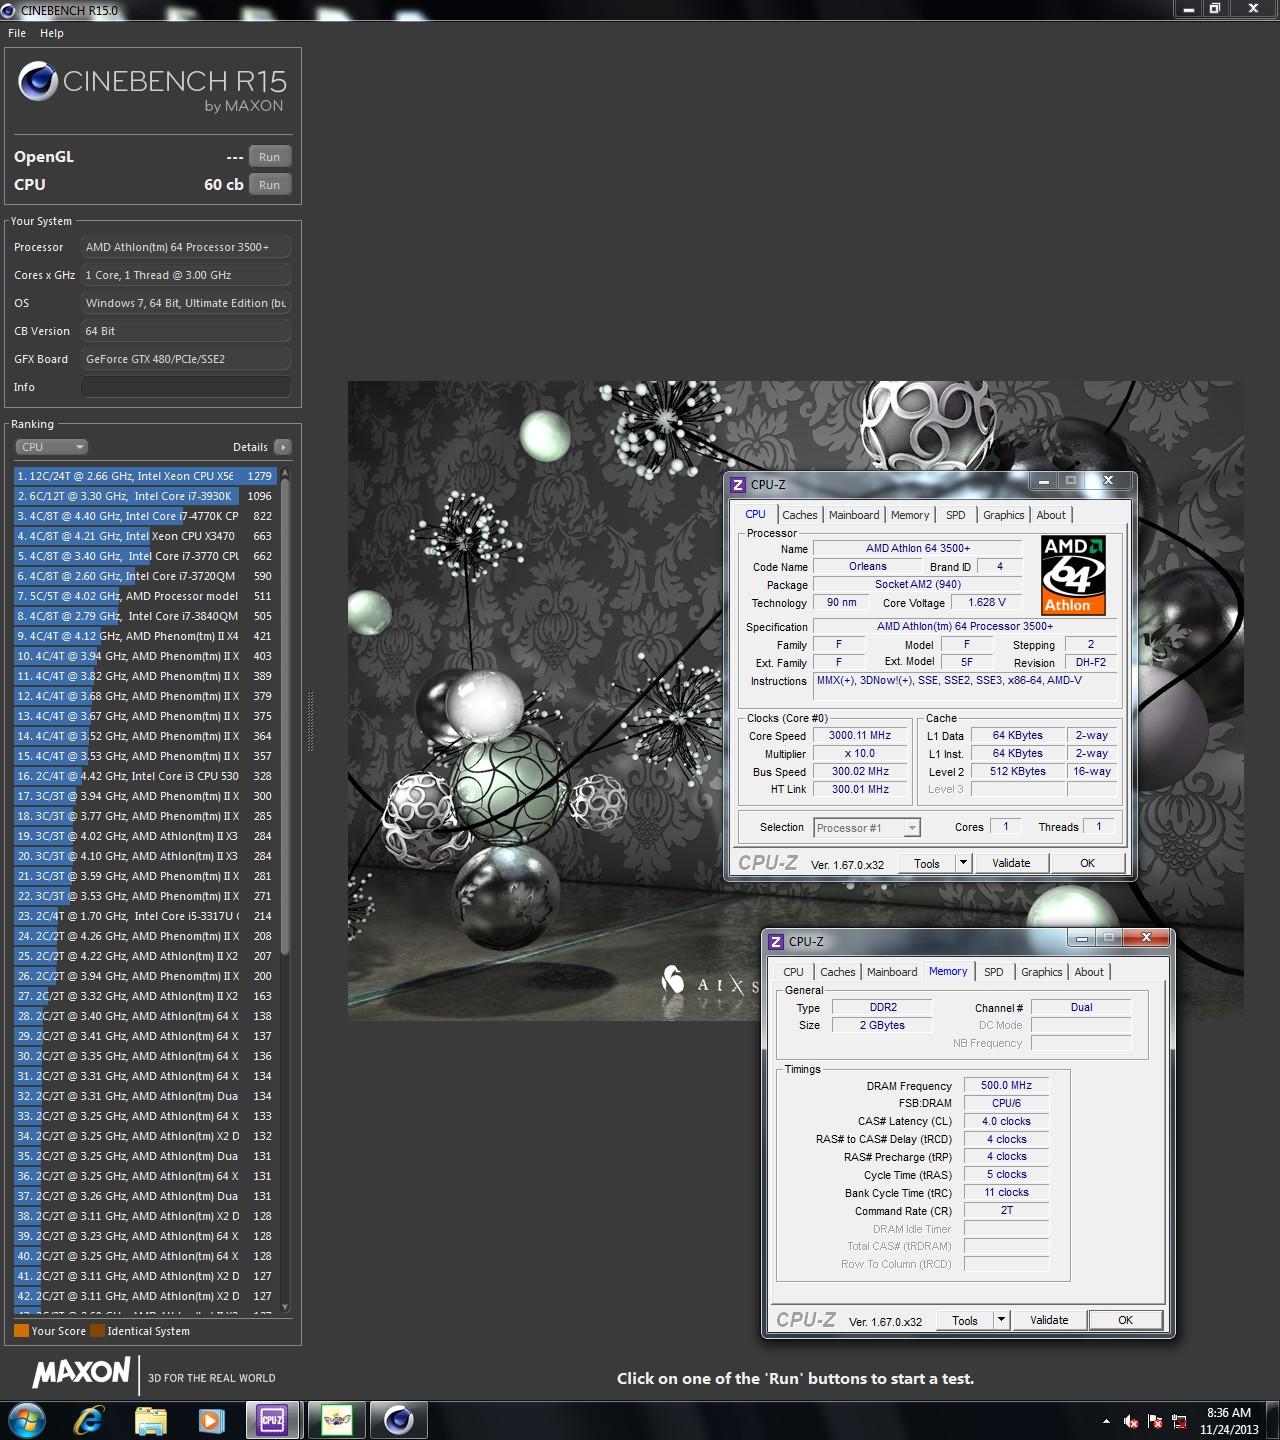Click Tools button in lower CPU-Z window
The image size is (1280, 1440).
pyautogui.click(x=965, y=1320)
